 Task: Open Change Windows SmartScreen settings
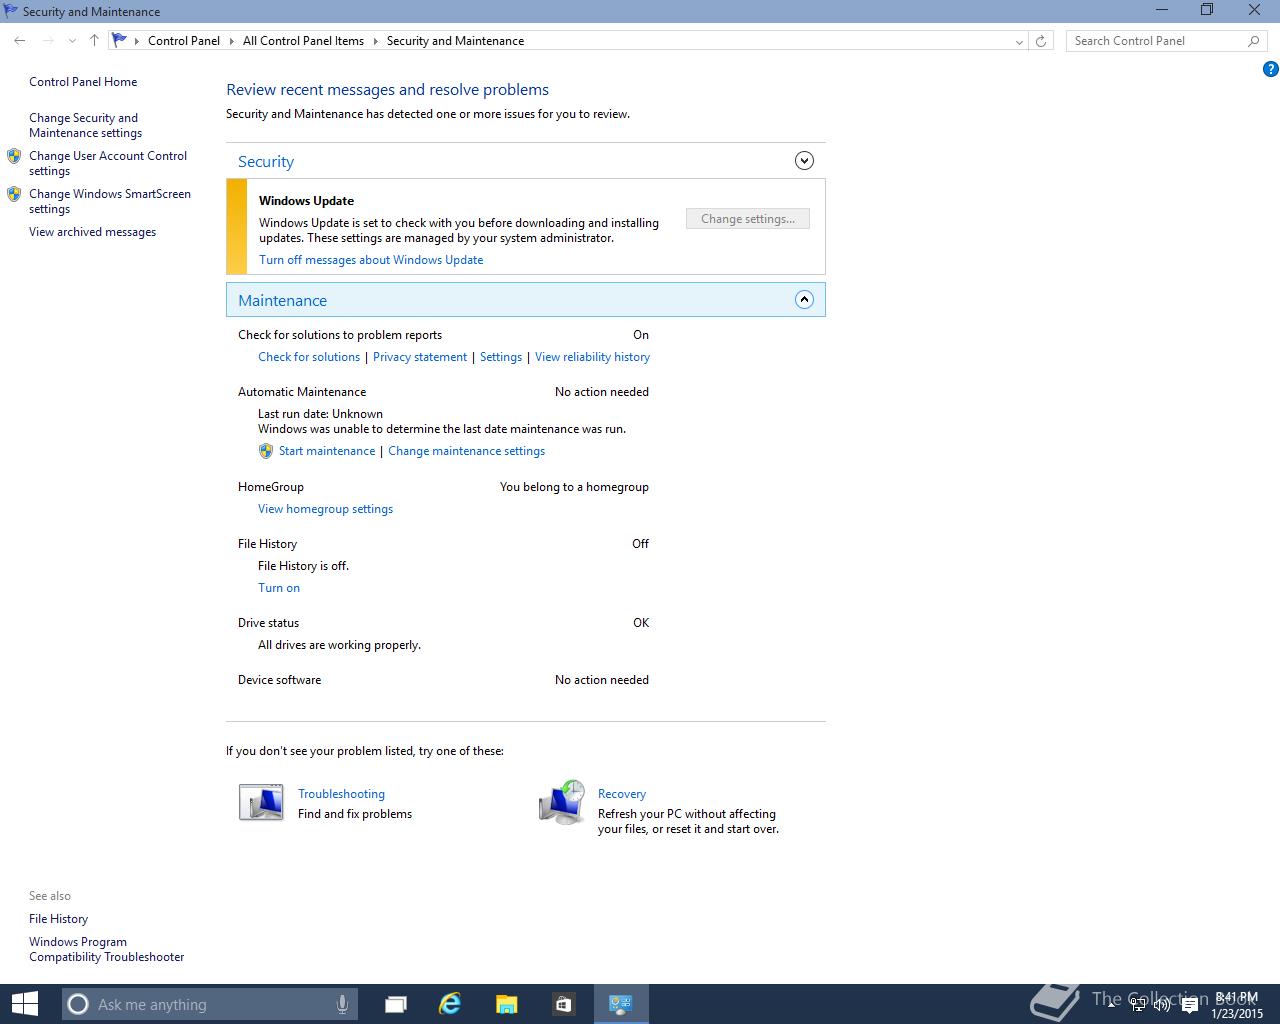(x=110, y=201)
